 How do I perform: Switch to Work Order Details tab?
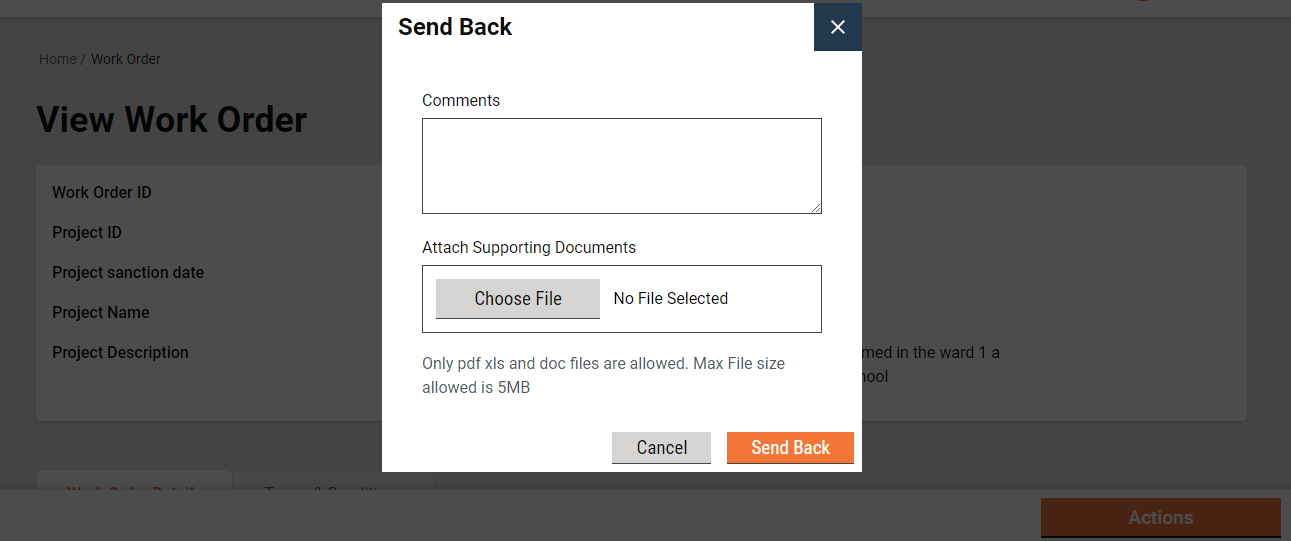click(x=134, y=485)
